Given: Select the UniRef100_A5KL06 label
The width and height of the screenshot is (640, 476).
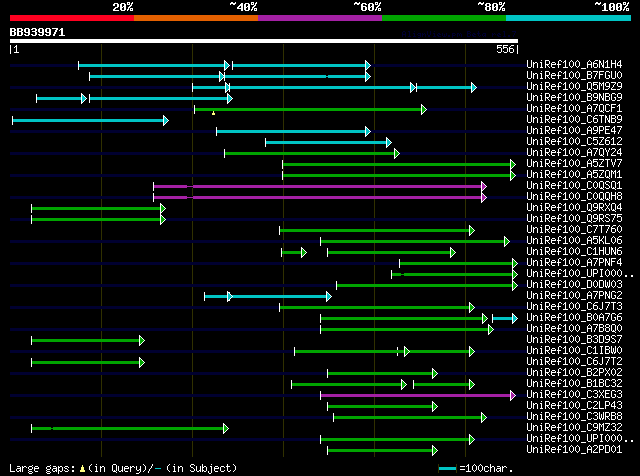Looking at the screenshot, I should (x=574, y=240).
